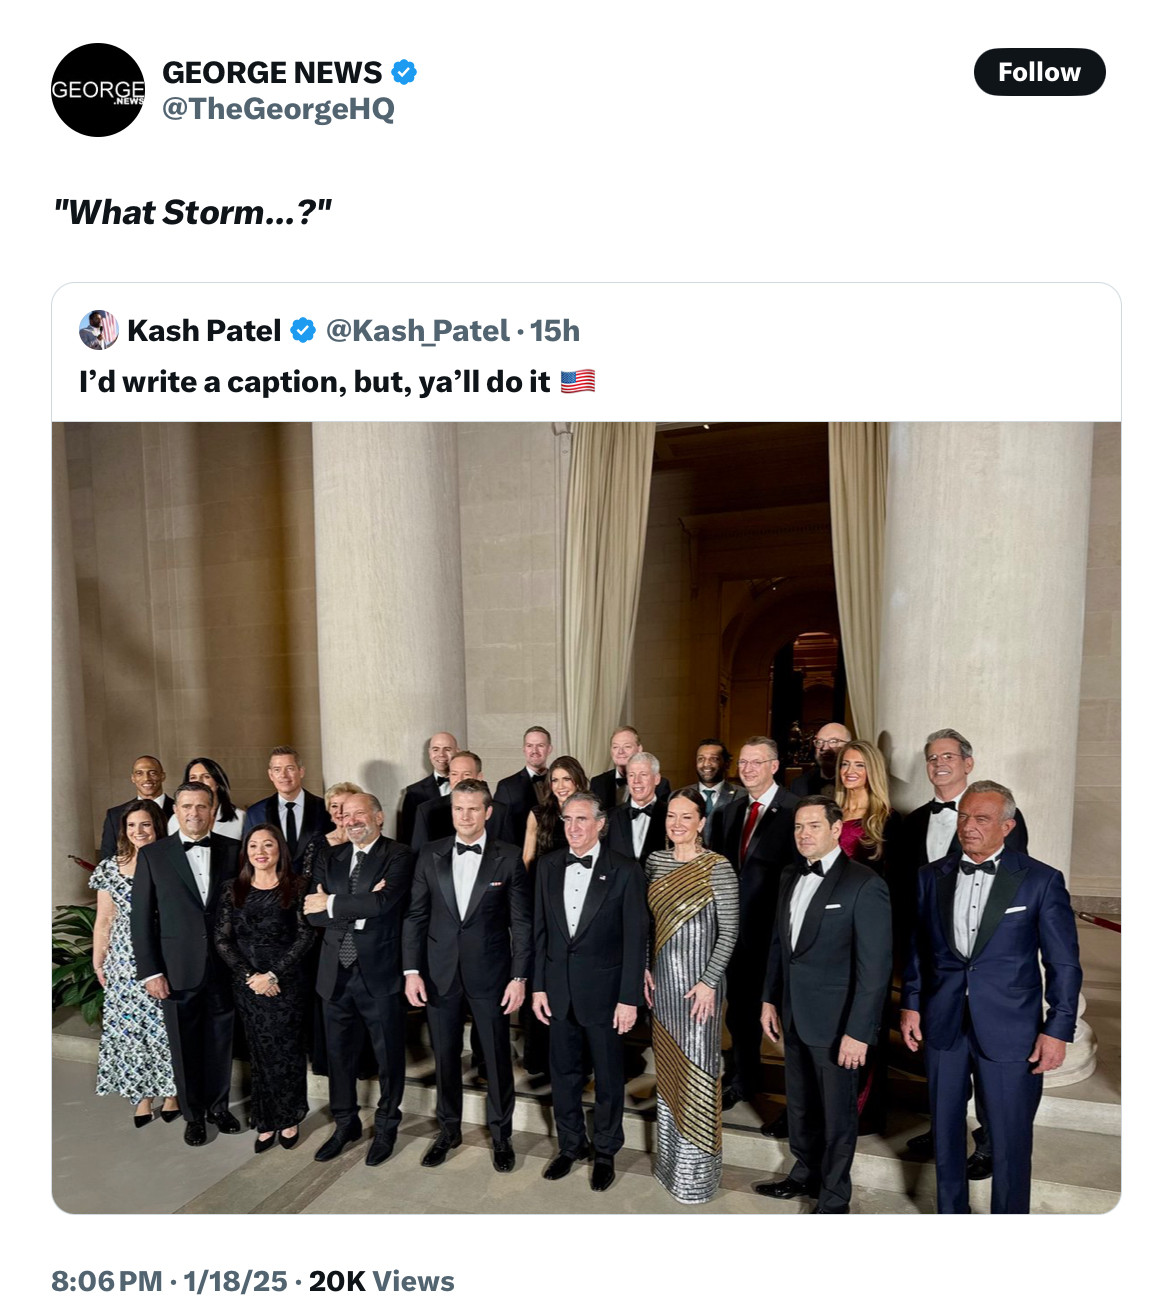The width and height of the screenshot is (1173, 1316).
Task: Open the GEORGE NEWS profile avatar
Action: click(98, 90)
